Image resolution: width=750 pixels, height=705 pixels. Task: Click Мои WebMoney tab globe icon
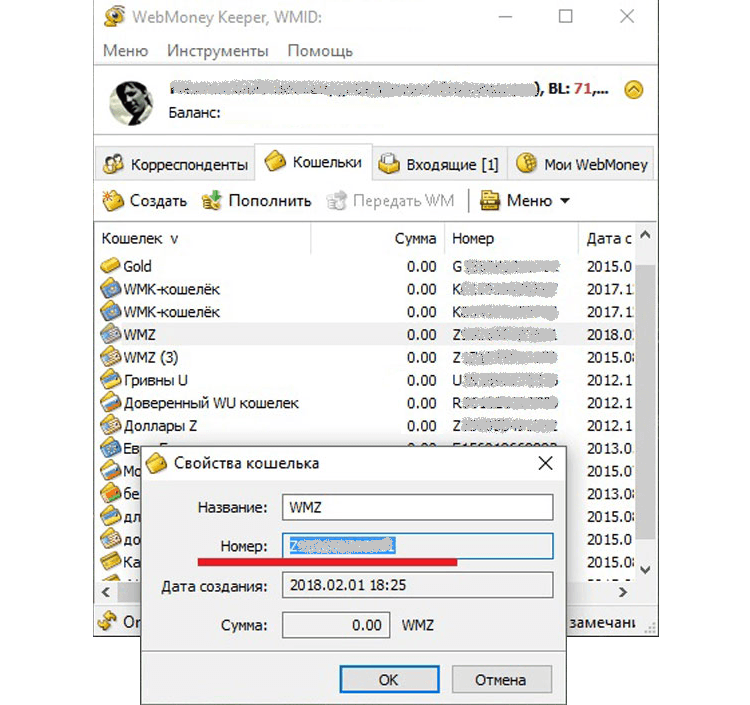click(x=527, y=163)
